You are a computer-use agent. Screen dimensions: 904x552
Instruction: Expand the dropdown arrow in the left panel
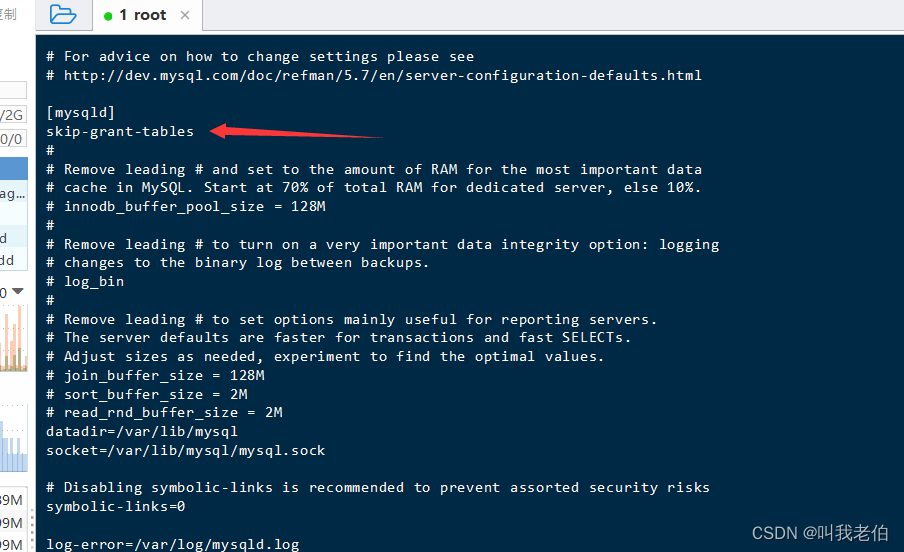17,293
